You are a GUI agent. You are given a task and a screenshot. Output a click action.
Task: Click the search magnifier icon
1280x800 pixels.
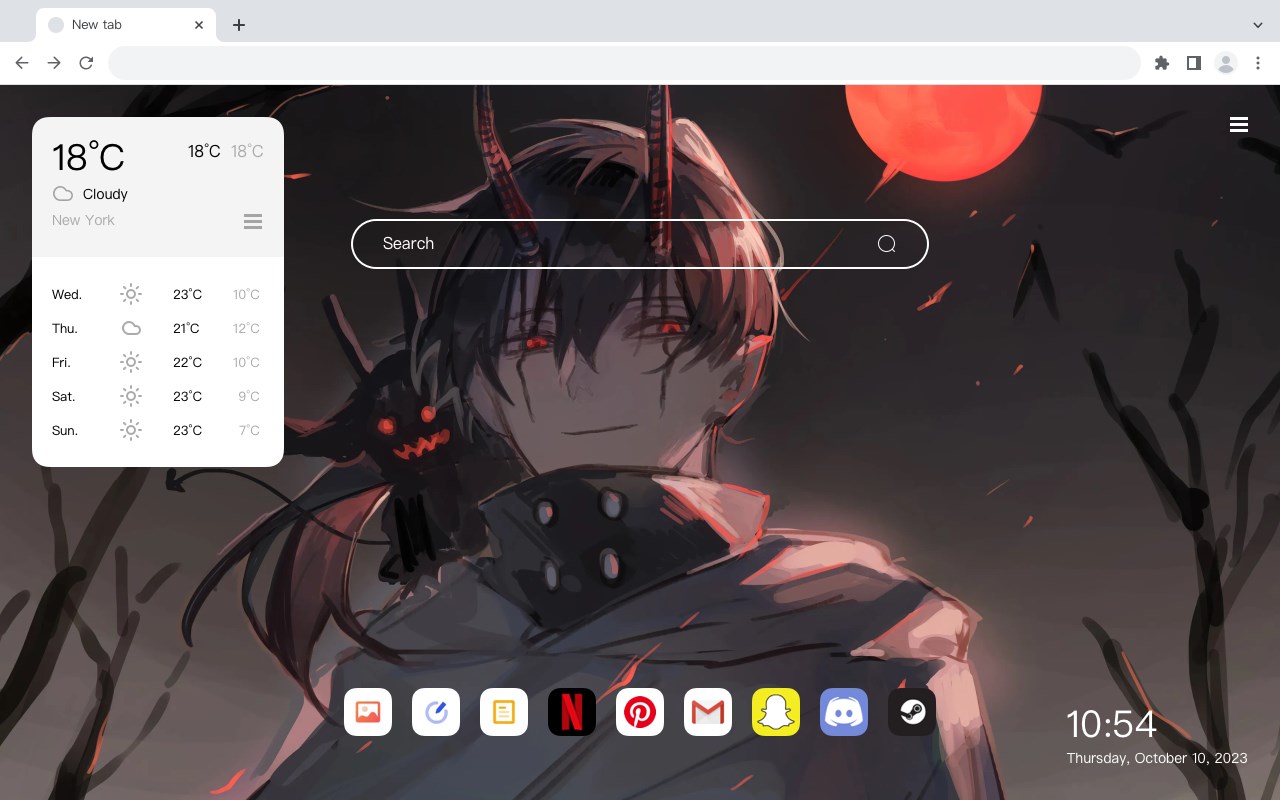pos(886,244)
